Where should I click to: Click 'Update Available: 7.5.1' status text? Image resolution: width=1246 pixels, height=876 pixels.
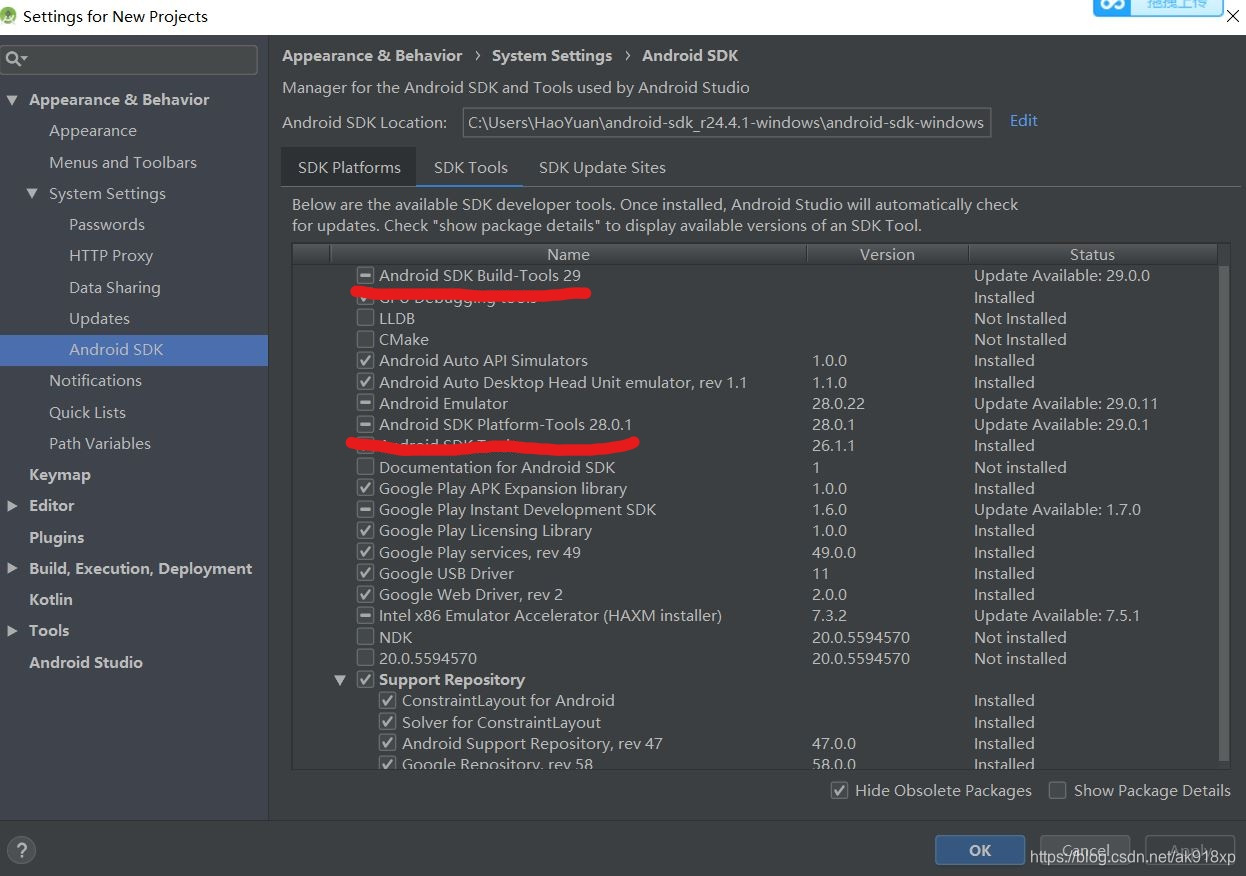pyautogui.click(x=1057, y=616)
